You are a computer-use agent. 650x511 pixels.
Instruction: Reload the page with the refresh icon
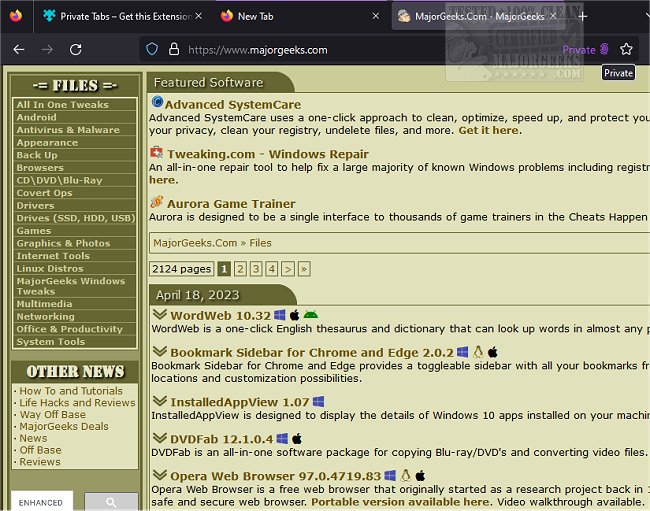point(76,49)
